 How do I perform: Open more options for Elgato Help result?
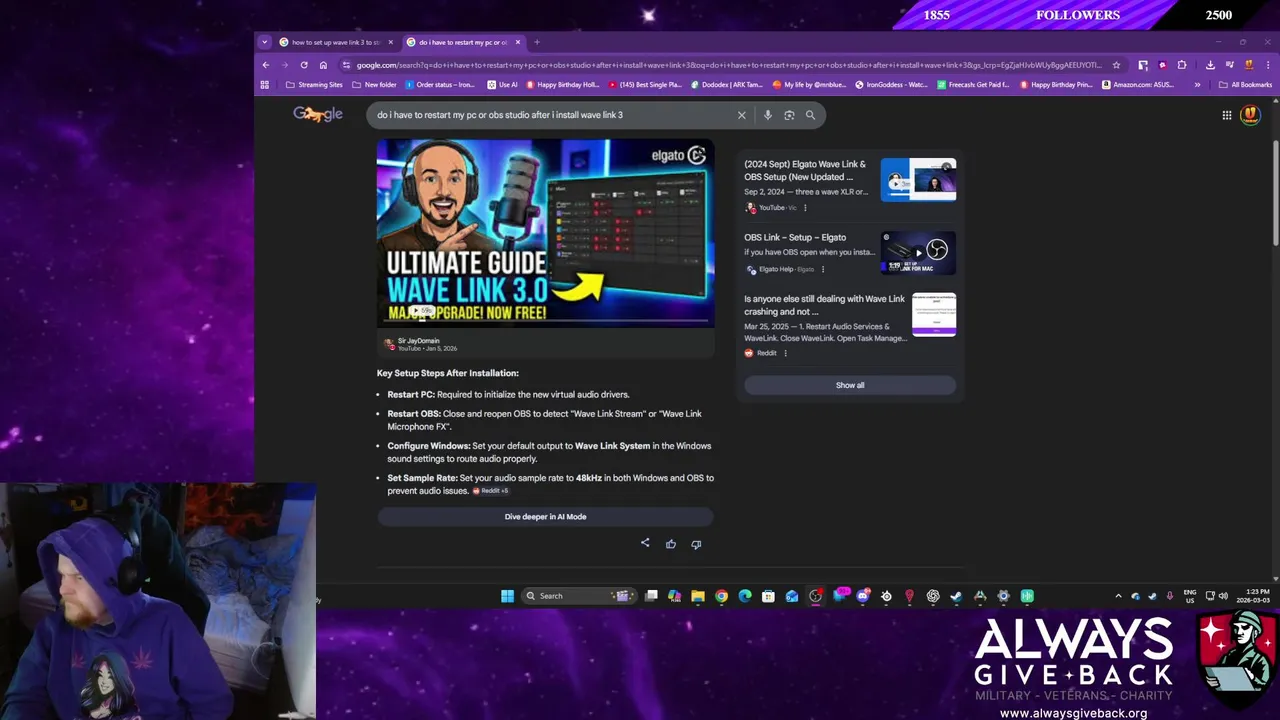[x=823, y=269]
